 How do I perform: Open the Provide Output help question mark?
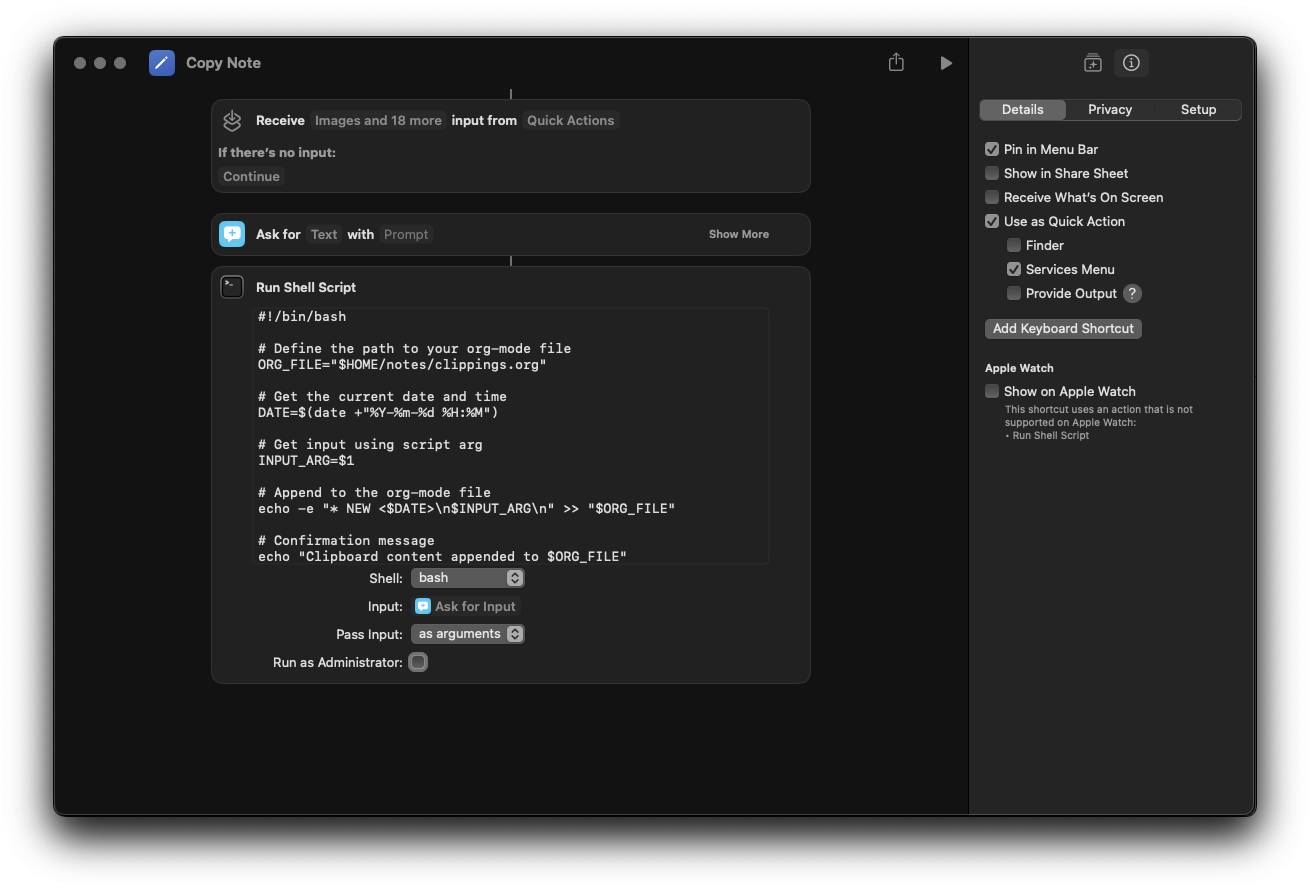pos(1132,293)
